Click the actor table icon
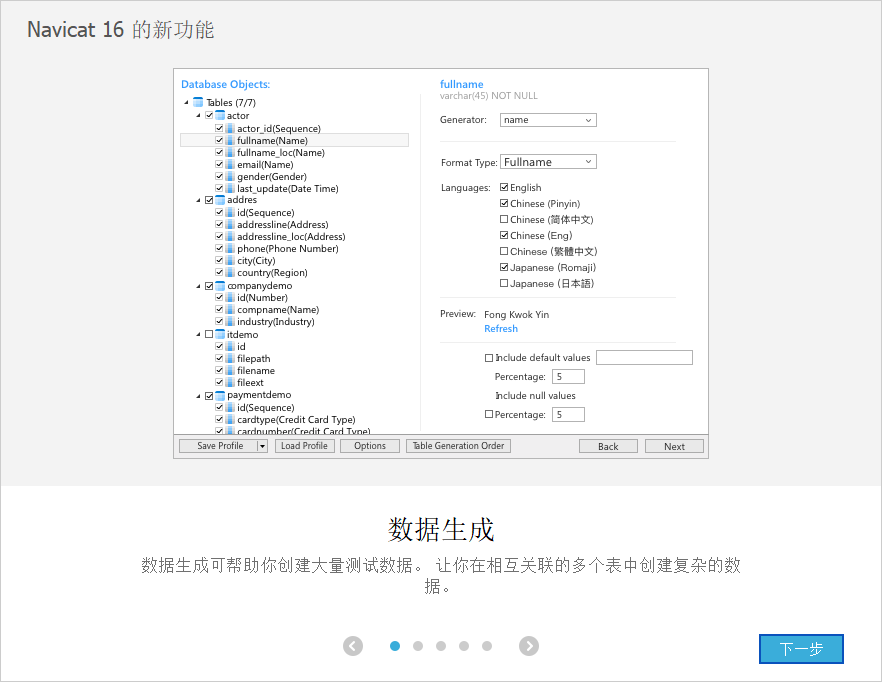 point(220,115)
